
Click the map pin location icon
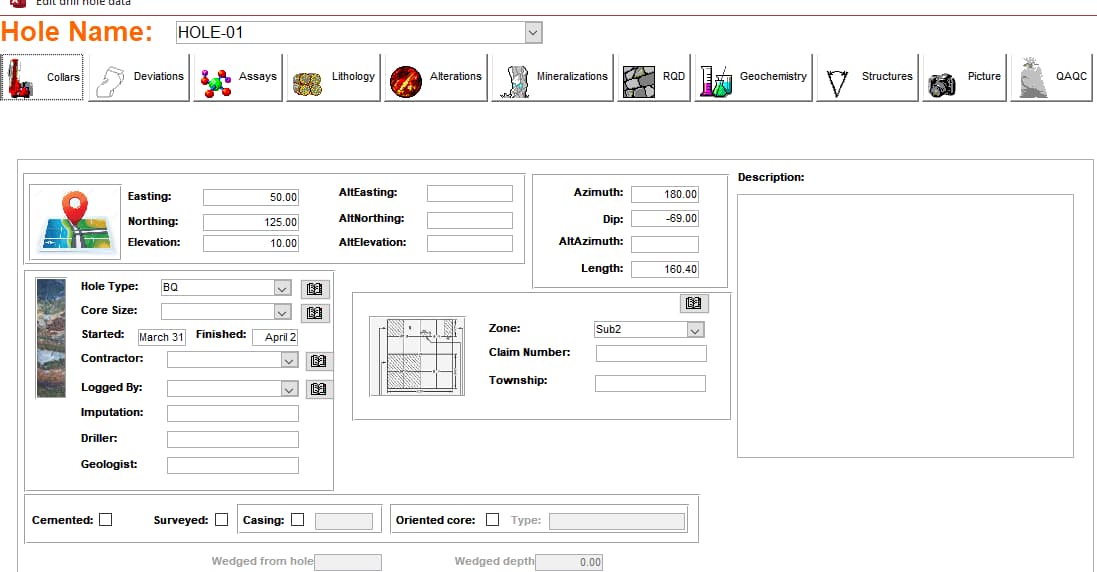click(x=76, y=220)
